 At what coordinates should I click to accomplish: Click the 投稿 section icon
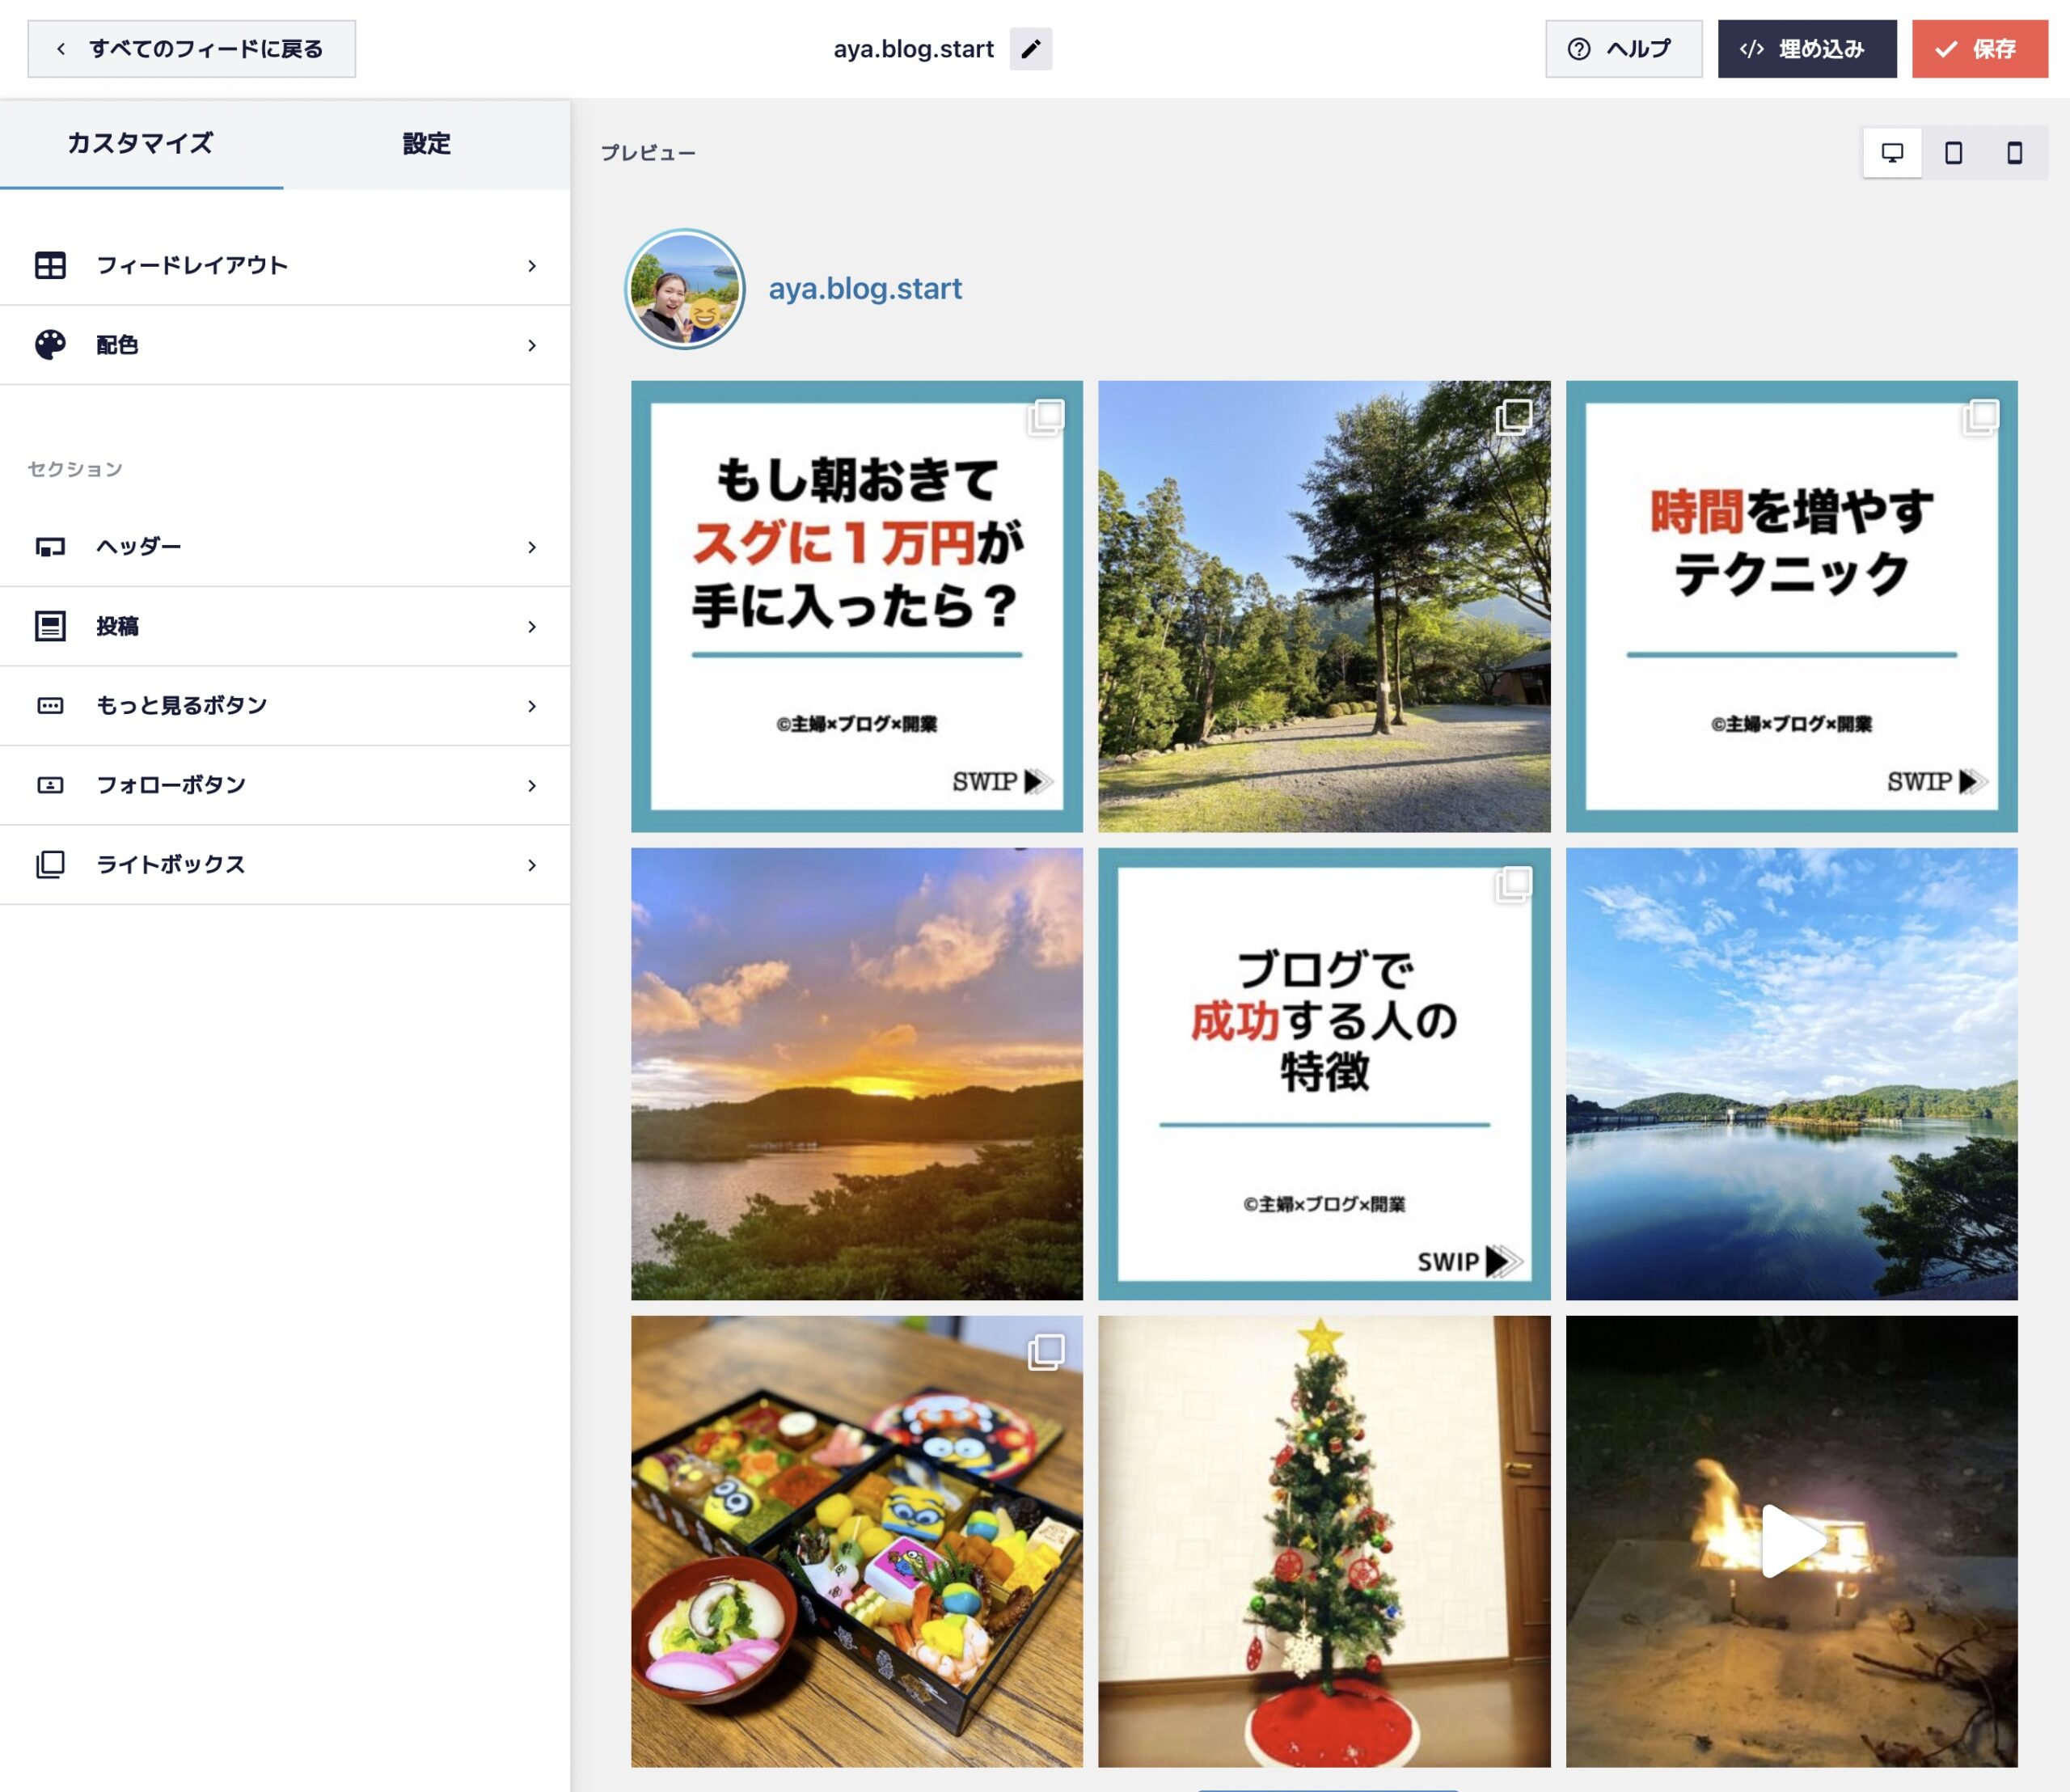point(50,626)
